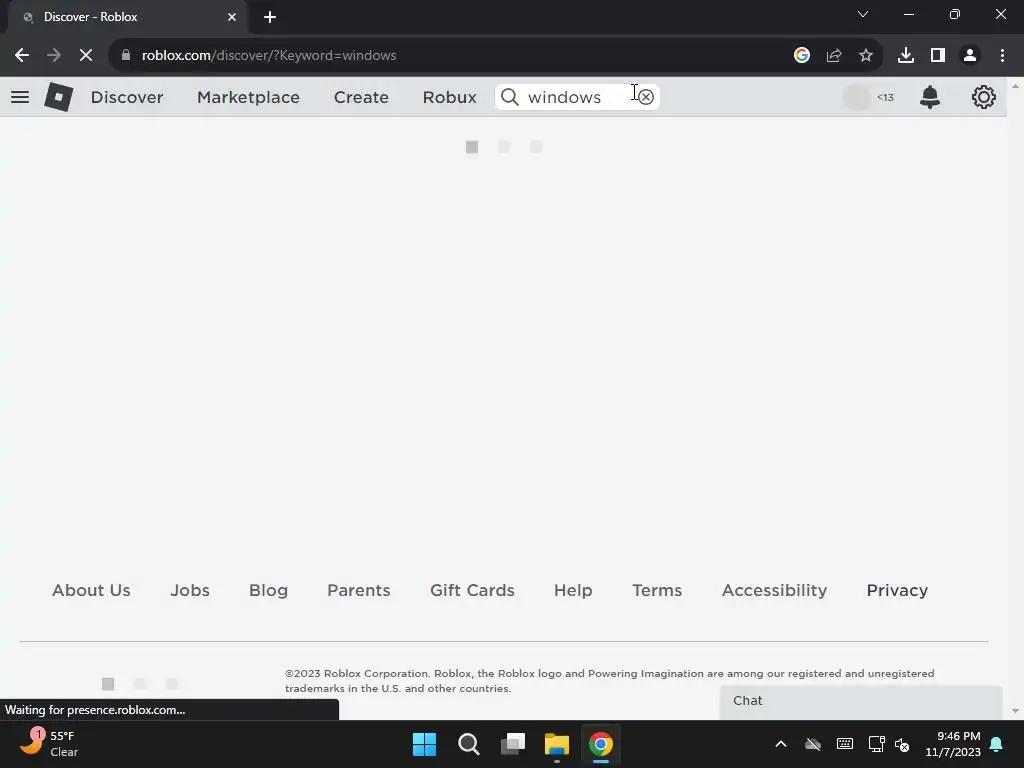Click the search magnifier icon in Roblox
This screenshot has height=768, width=1024.
click(x=509, y=97)
